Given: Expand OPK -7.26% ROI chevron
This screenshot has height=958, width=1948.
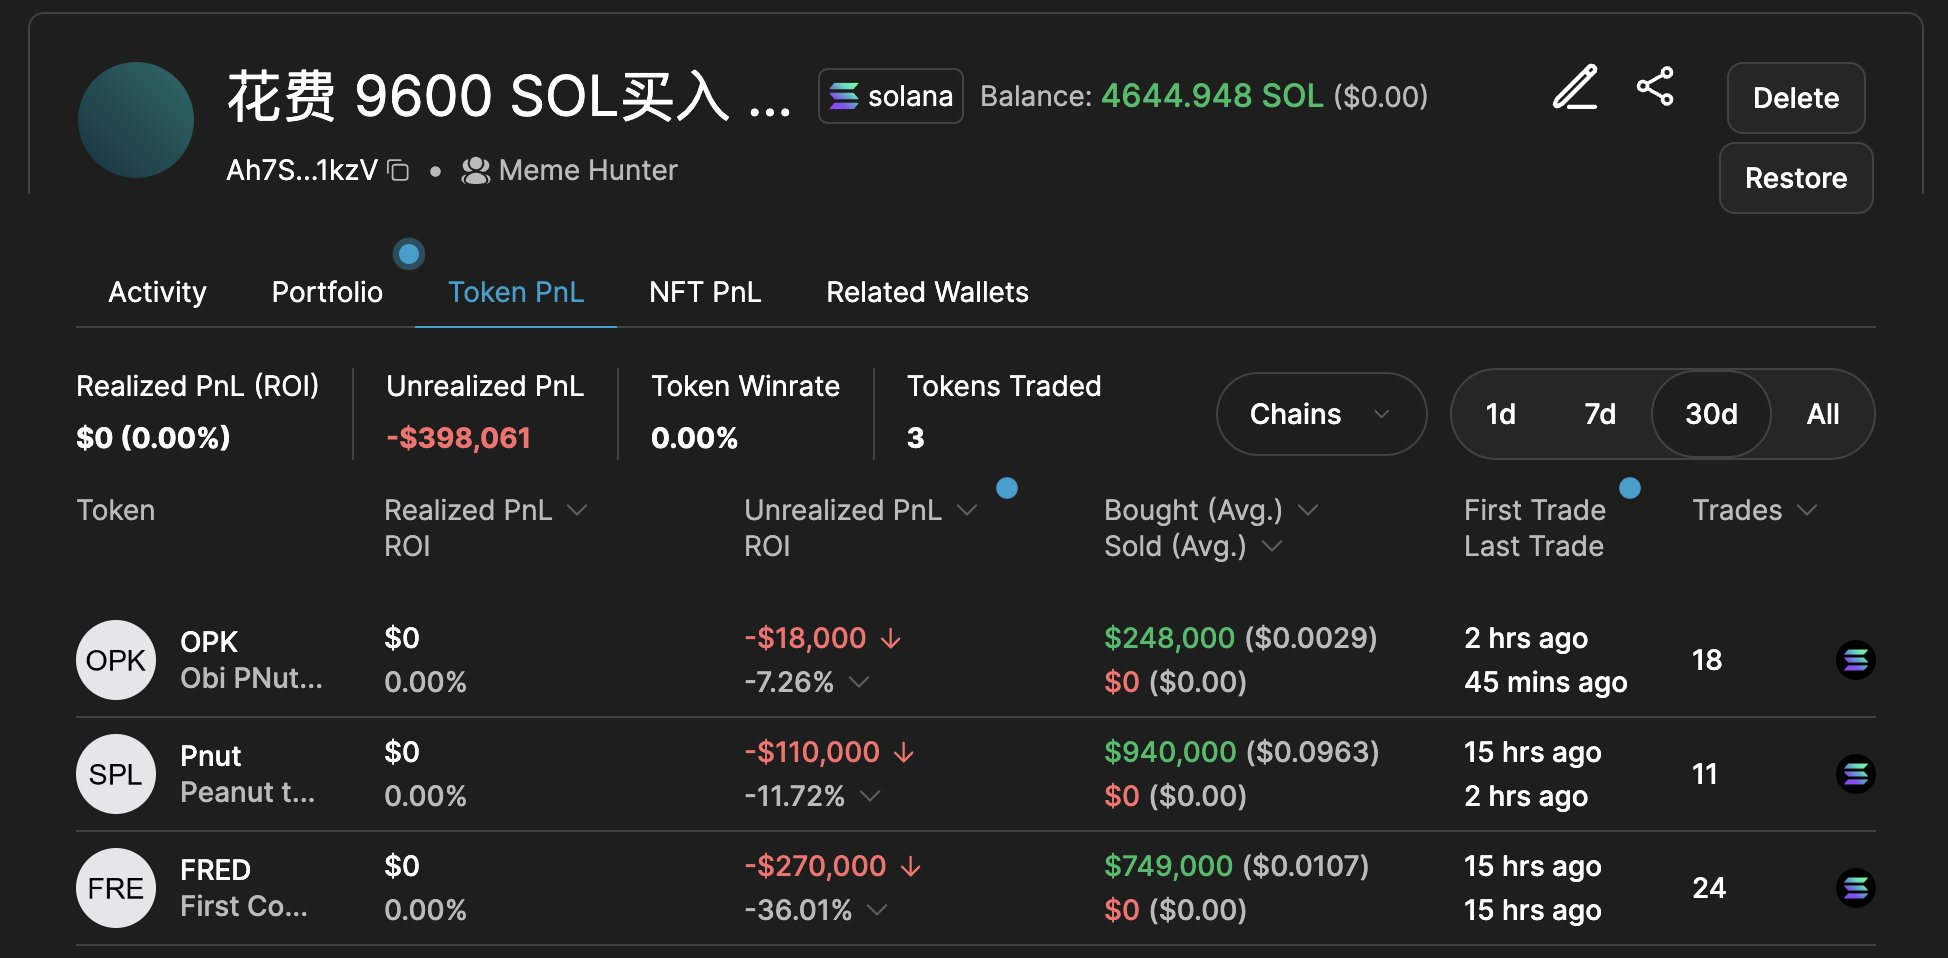Looking at the screenshot, I should tap(859, 682).
